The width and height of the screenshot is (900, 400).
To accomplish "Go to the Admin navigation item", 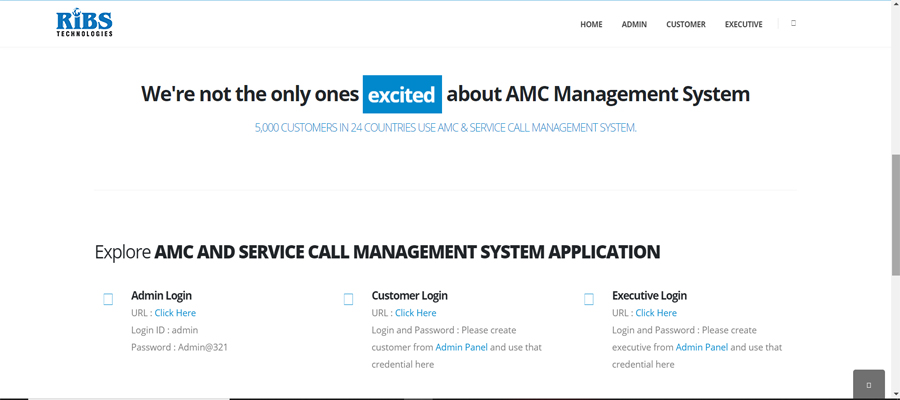I will 634,24.
